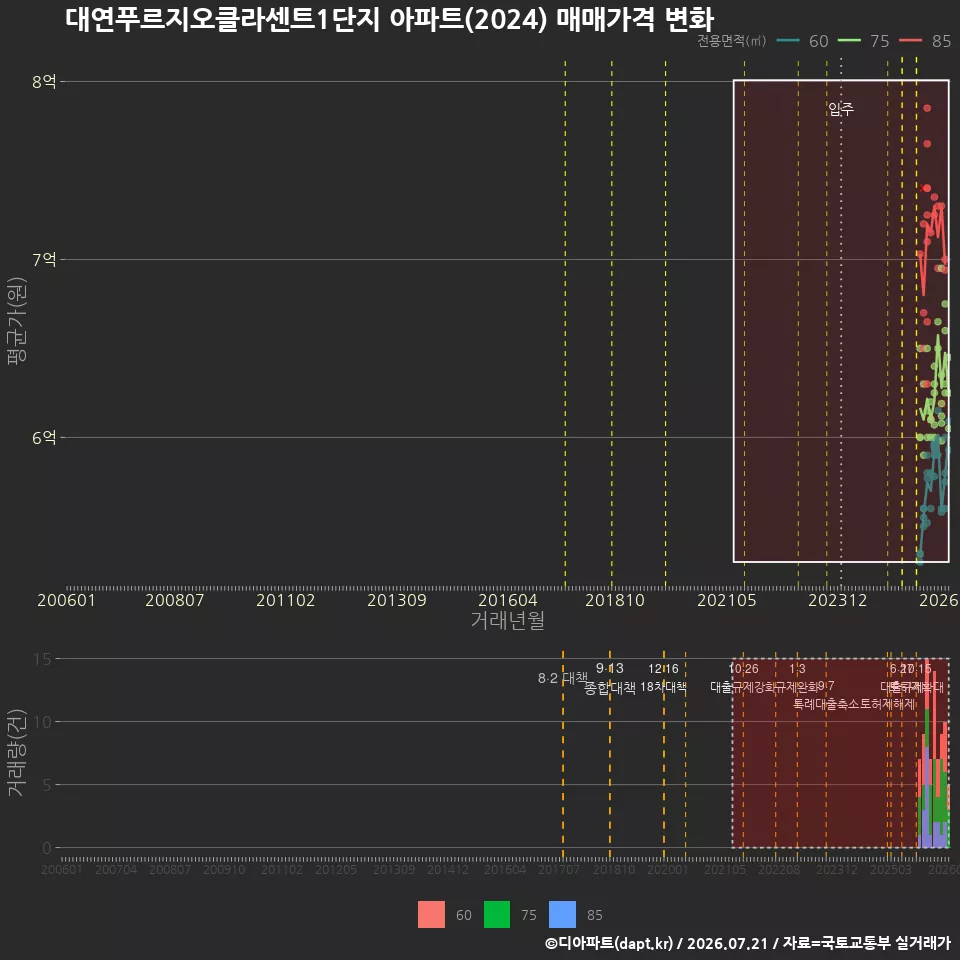Screen dimensions: 960x960
Task: Click the 201205 label on the volume chart axis
Action: (336, 869)
